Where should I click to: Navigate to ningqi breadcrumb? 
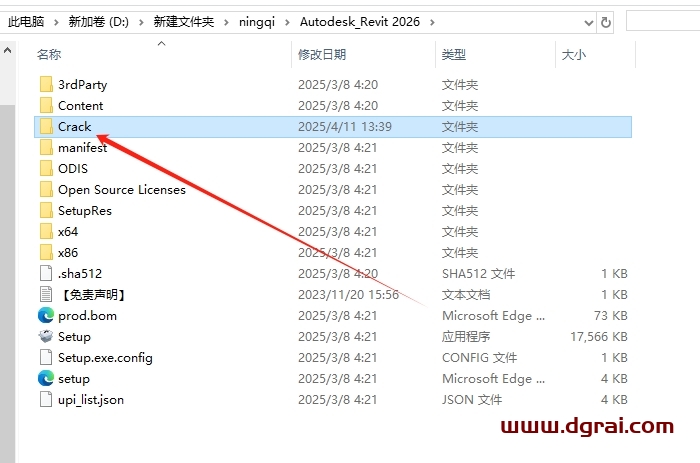pyautogui.click(x=257, y=21)
